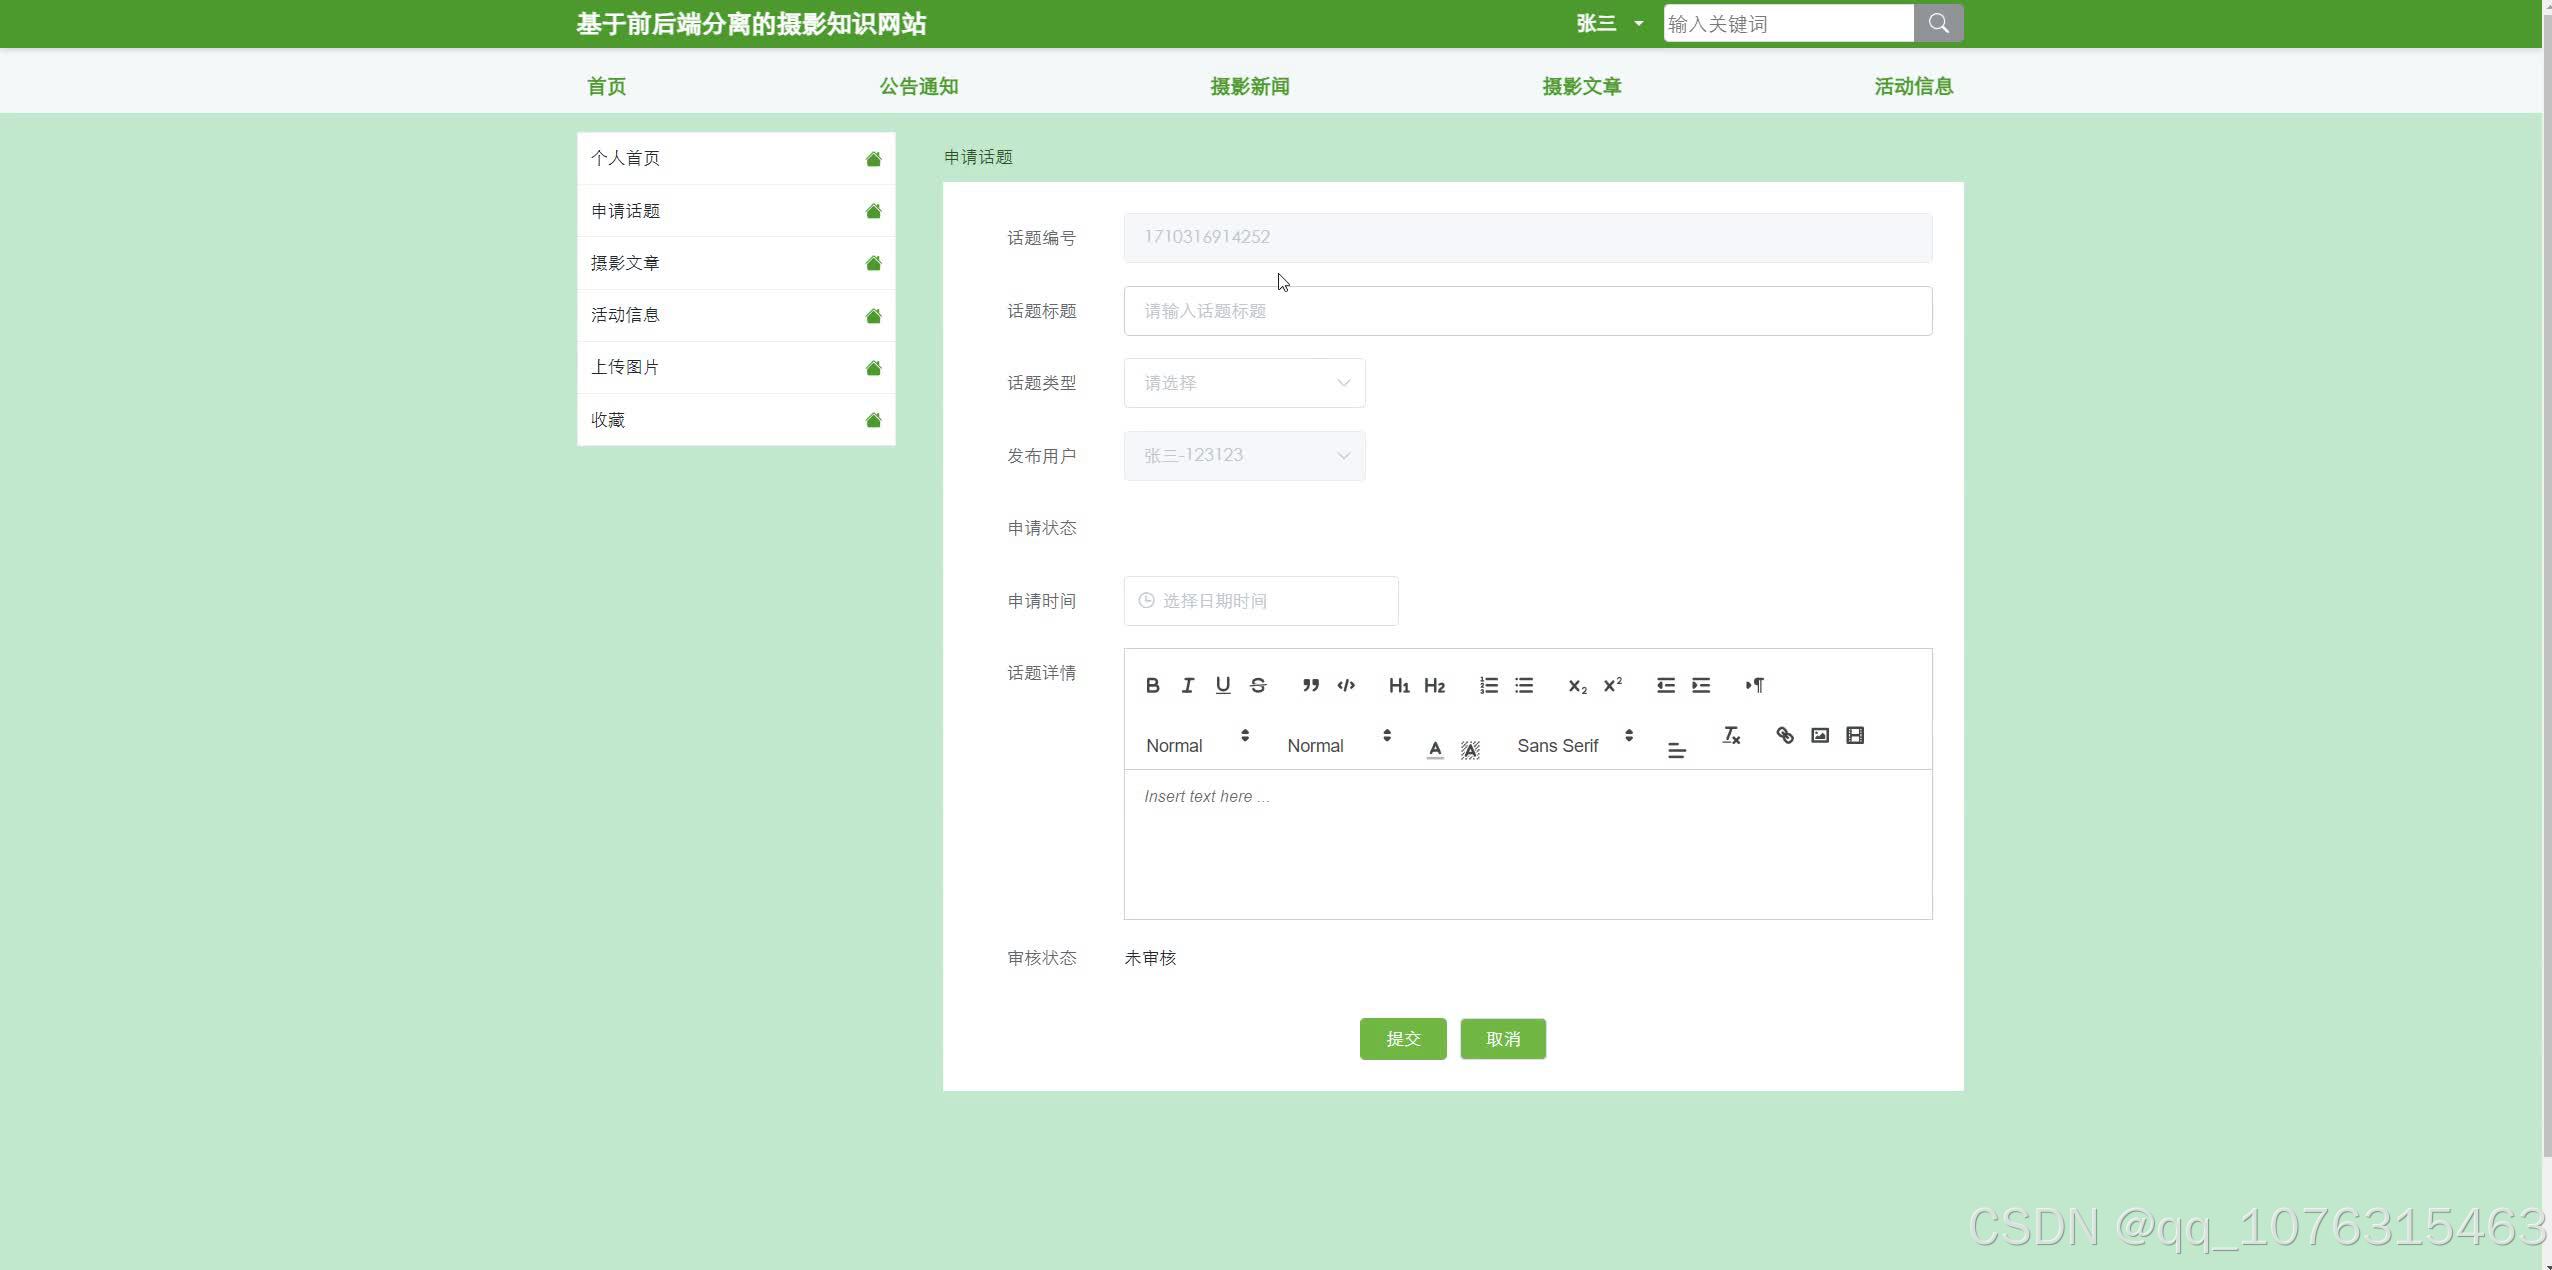Image resolution: width=2552 pixels, height=1270 pixels.
Task: Toggle bold formatting in the editor
Action: (1152, 685)
